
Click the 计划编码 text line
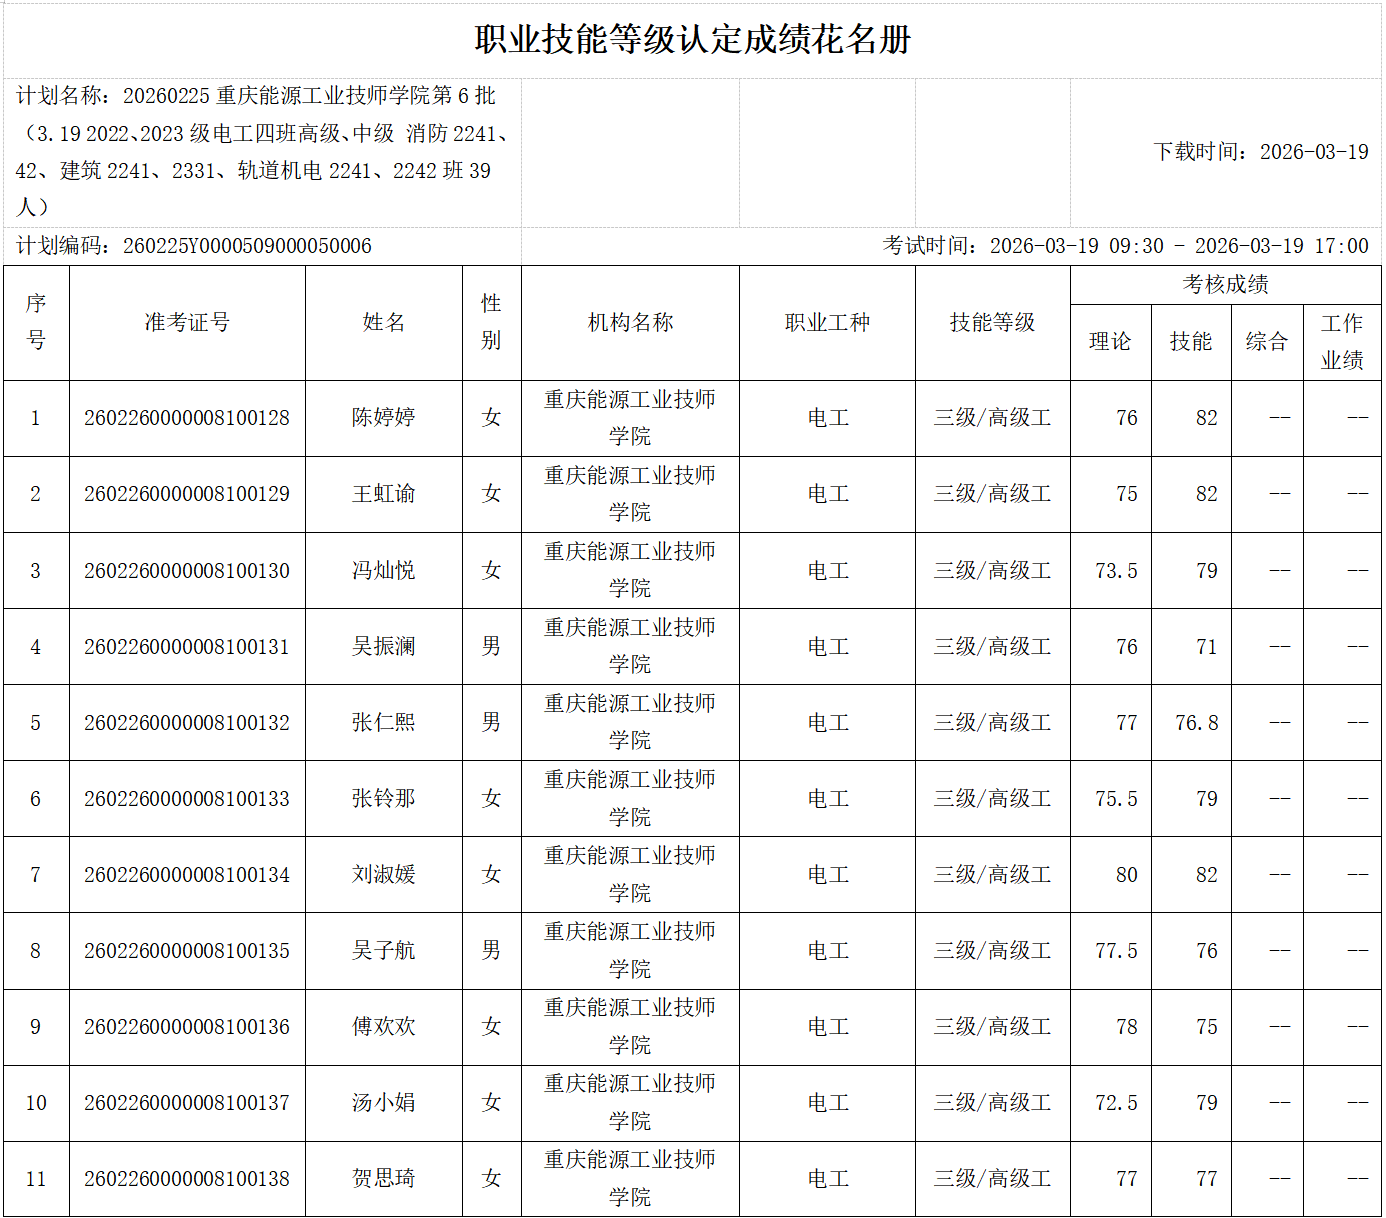tap(194, 246)
